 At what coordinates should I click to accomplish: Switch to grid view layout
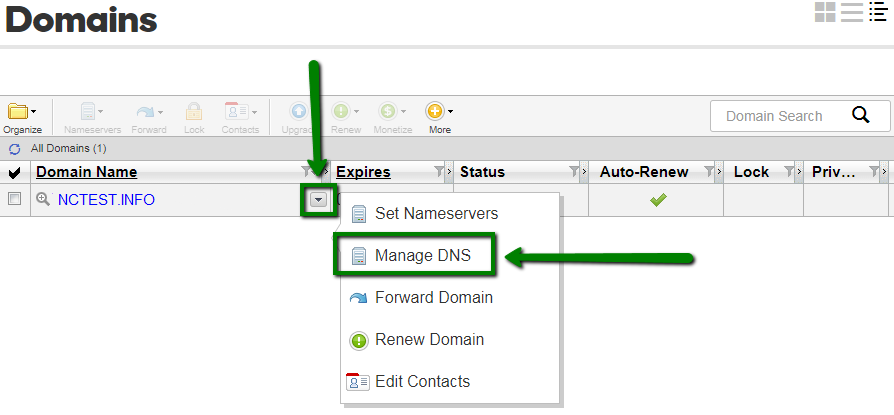click(x=824, y=11)
